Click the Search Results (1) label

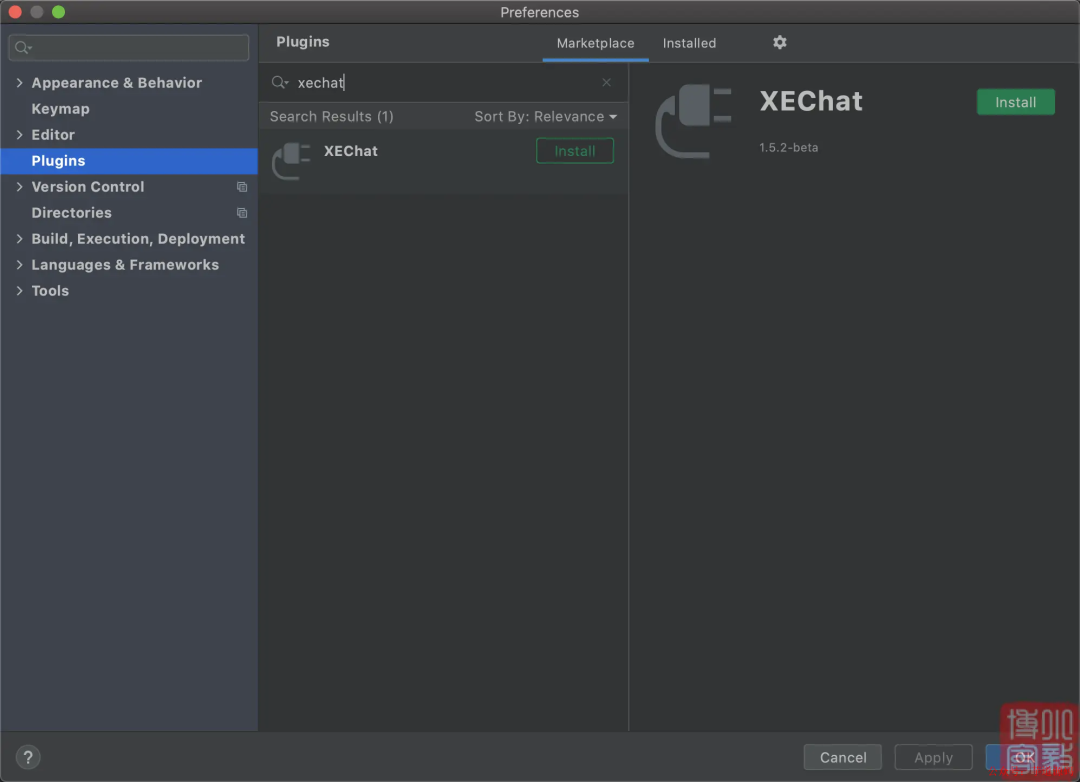331,116
